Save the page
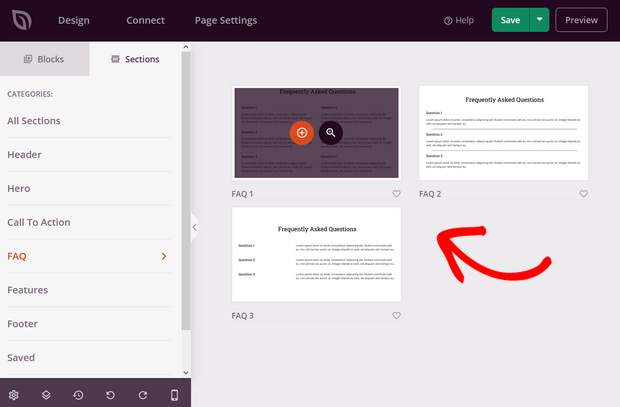The height and width of the screenshot is (407, 620). tap(510, 20)
